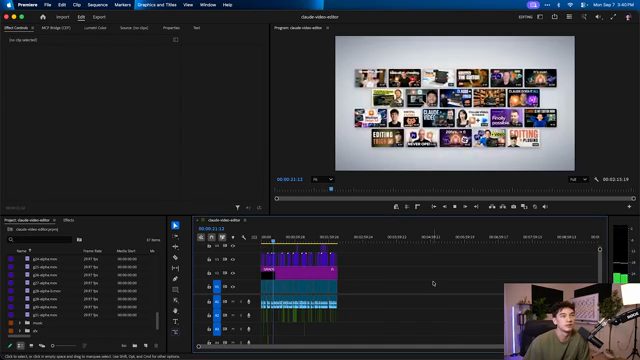Select the Ripple Edit tool
Viewport: 640px width, 360px height.
click(x=175, y=247)
